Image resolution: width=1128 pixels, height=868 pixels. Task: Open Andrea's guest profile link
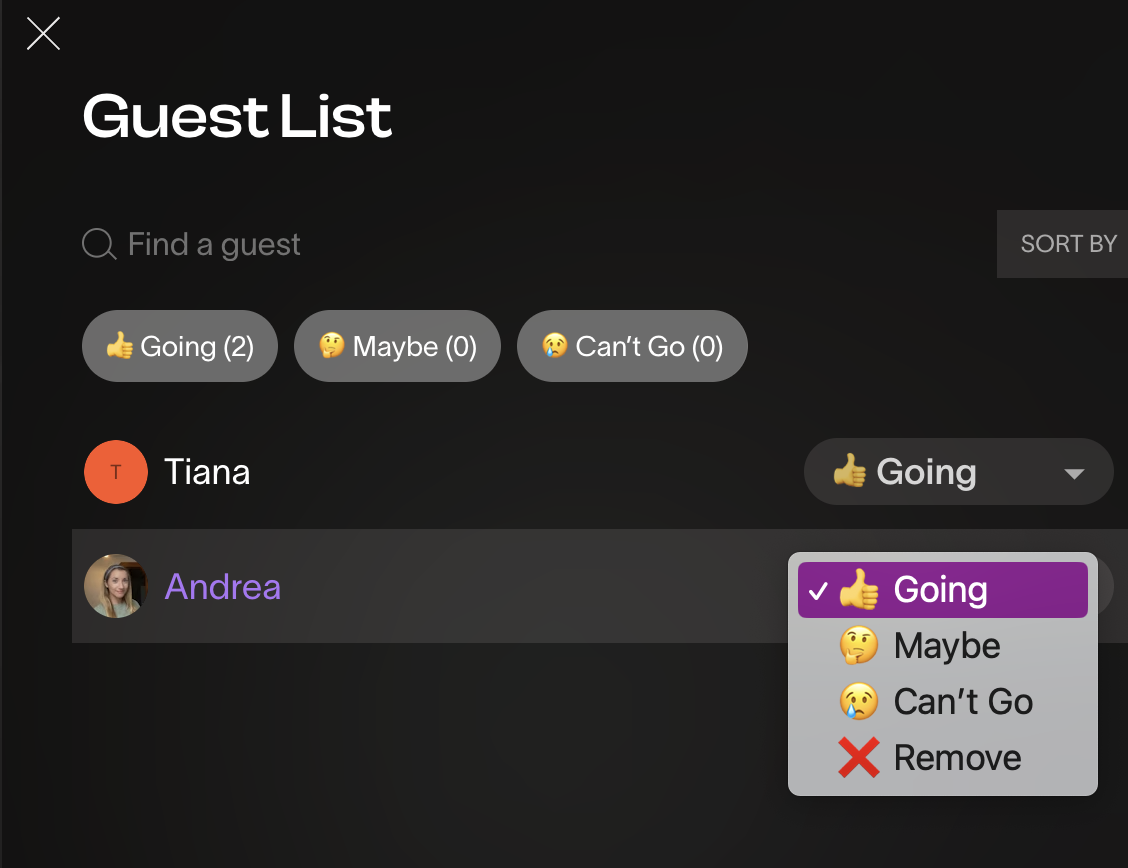pos(222,587)
